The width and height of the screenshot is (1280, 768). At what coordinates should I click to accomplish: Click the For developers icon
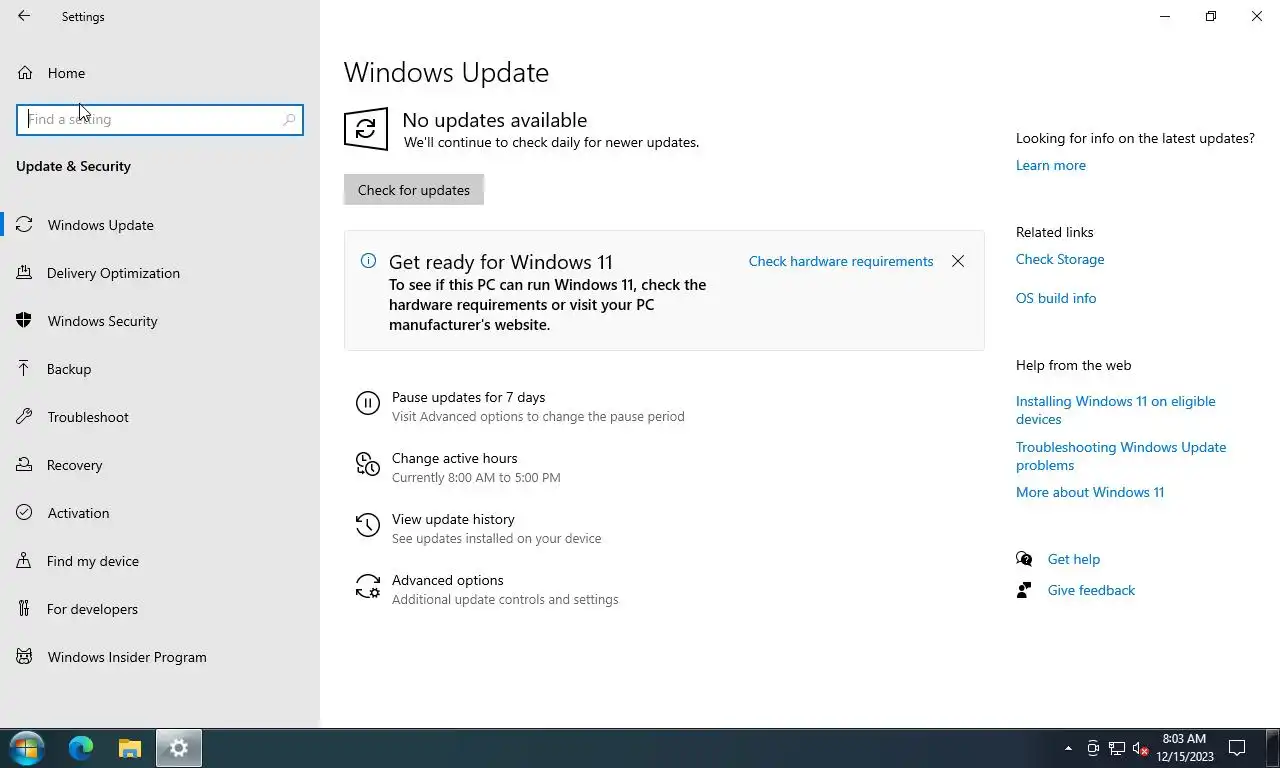(24, 609)
